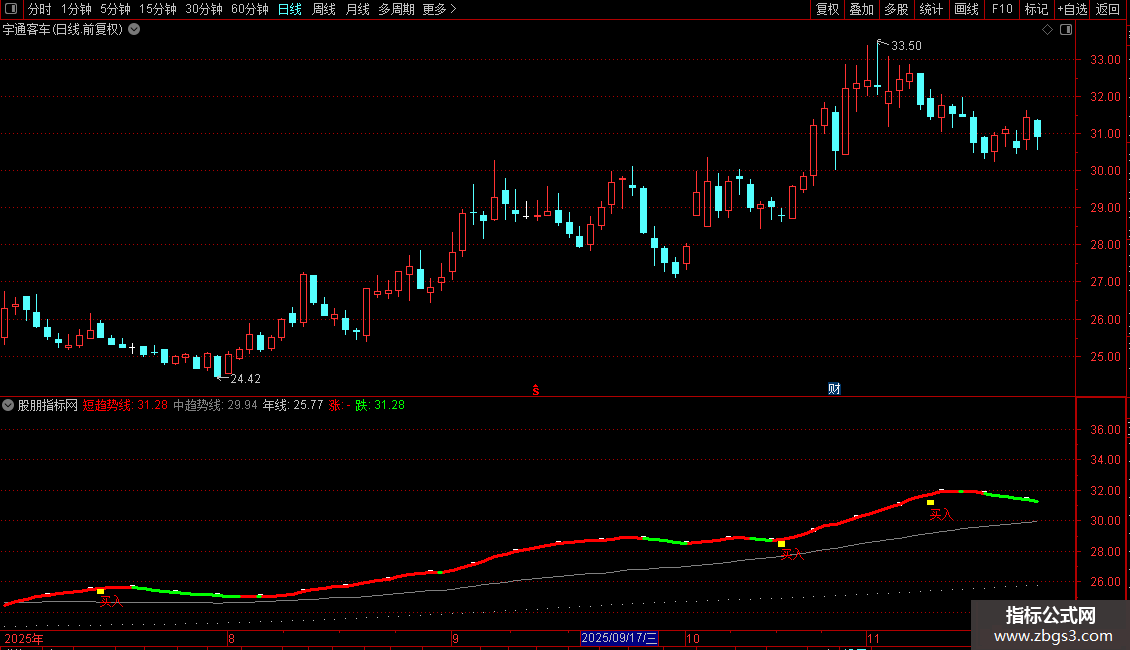Screen dimensions: 1130x650
Task: Select the 60分钟 period tab
Action: (250, 9)
